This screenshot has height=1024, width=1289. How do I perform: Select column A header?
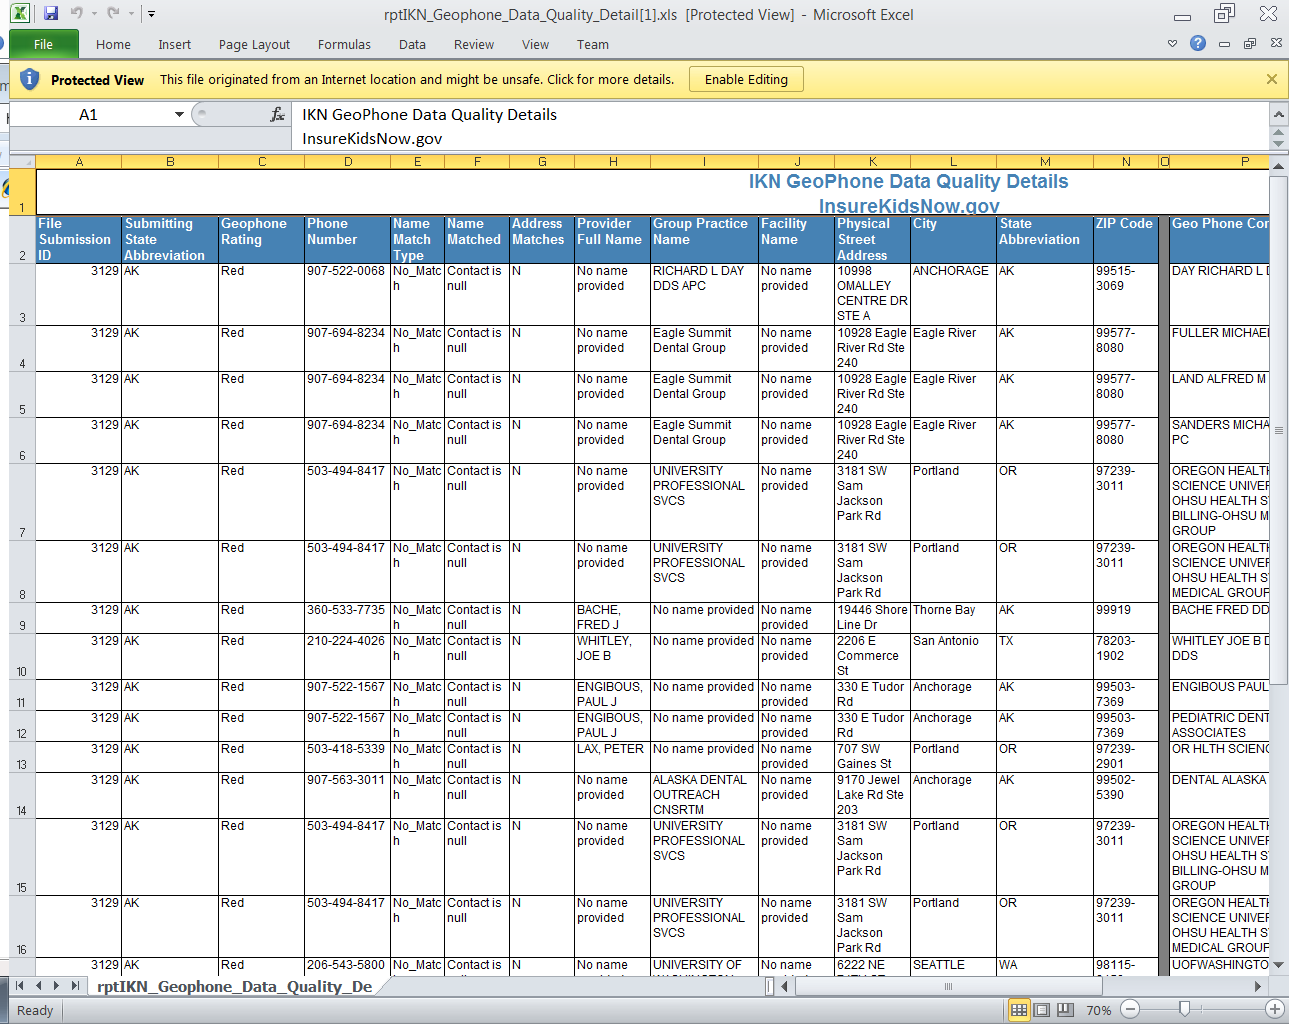[79, 162]
